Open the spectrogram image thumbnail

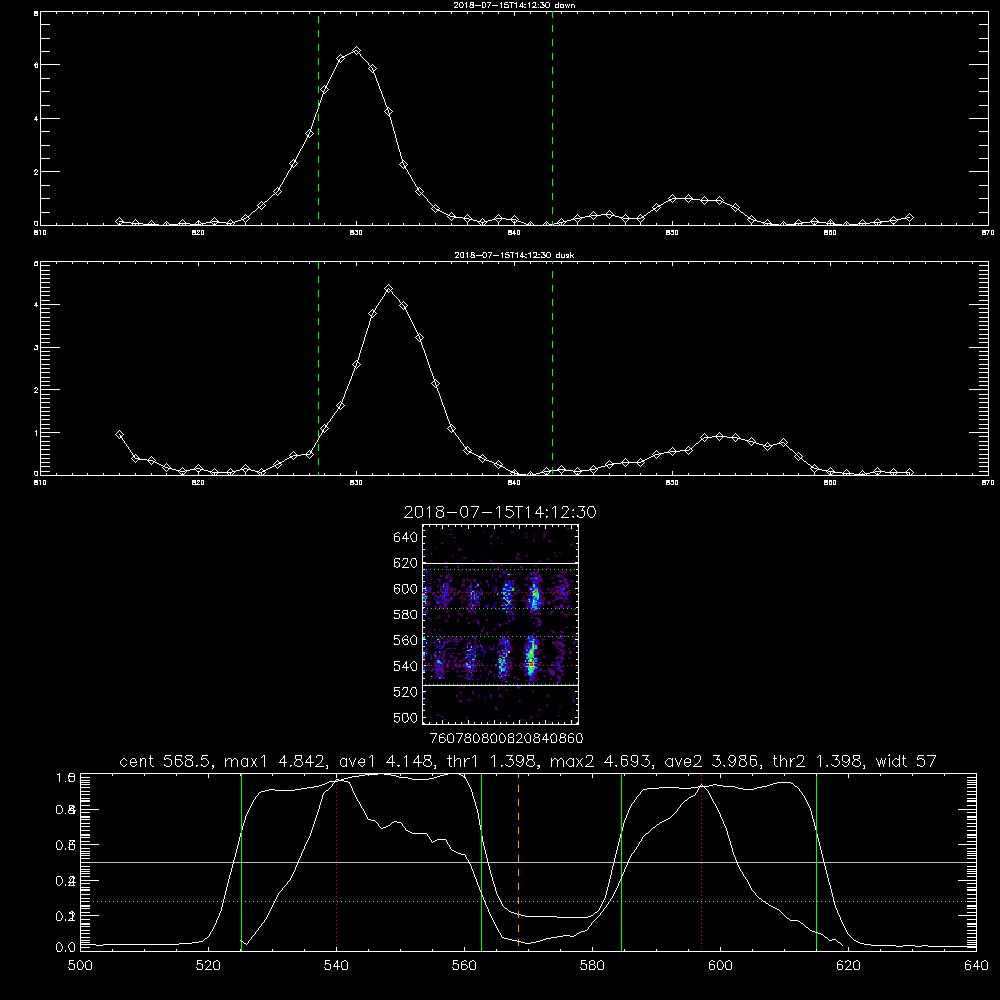point(501,624)
